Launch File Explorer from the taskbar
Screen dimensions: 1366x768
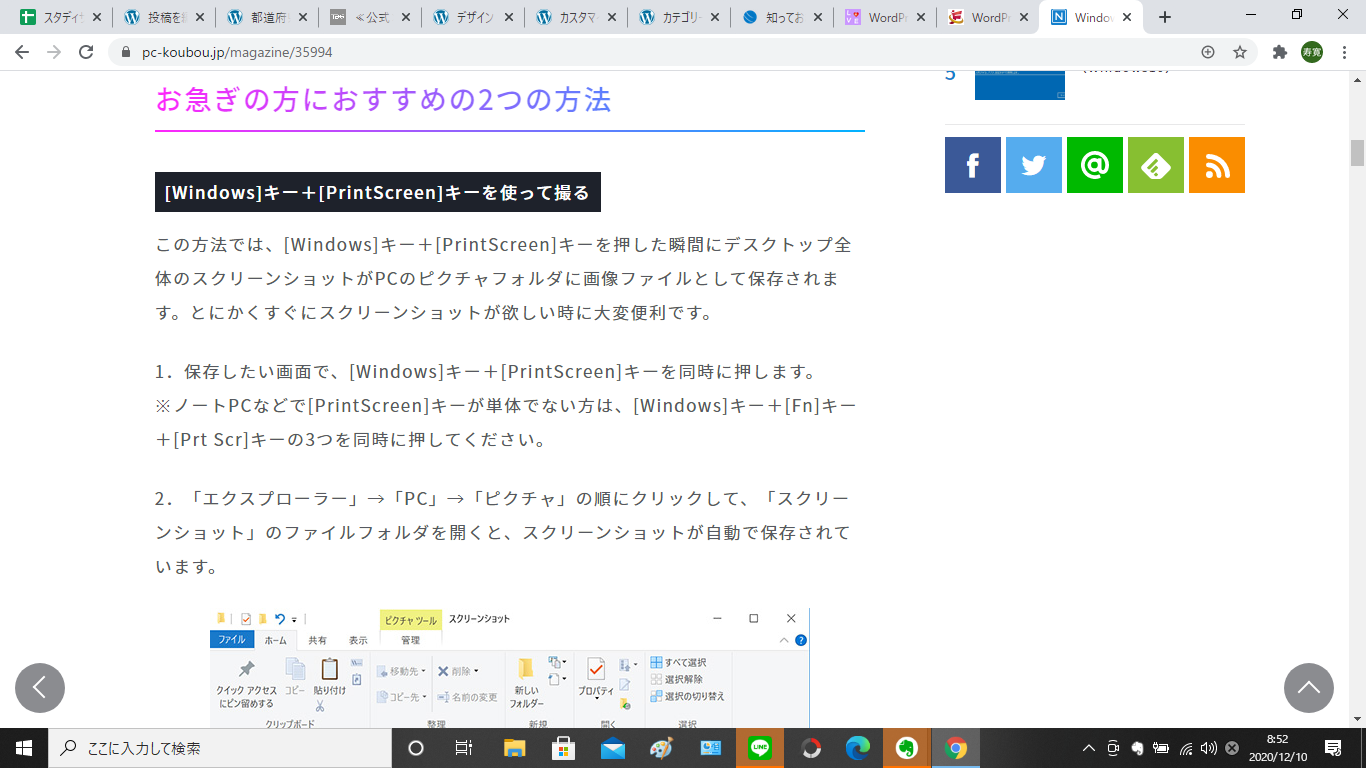coord(514,748)
